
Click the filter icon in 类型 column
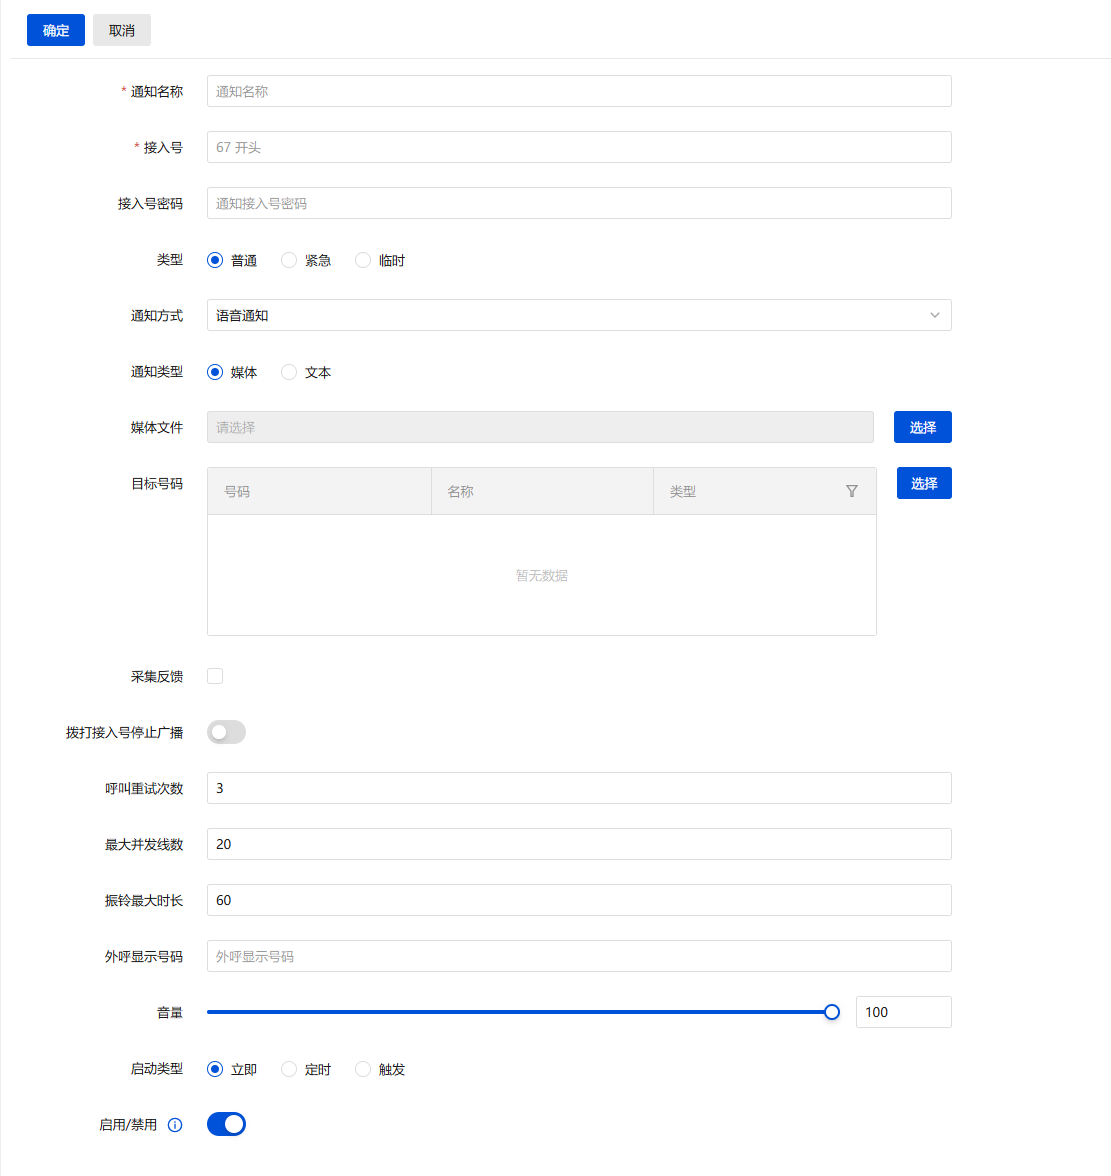(851, 491)
